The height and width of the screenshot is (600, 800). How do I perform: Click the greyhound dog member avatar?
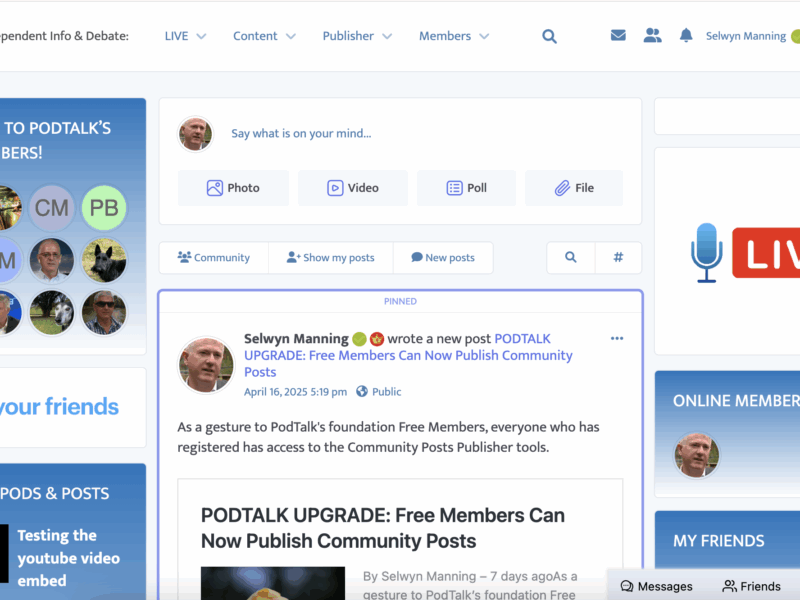(x=52, y=313)
